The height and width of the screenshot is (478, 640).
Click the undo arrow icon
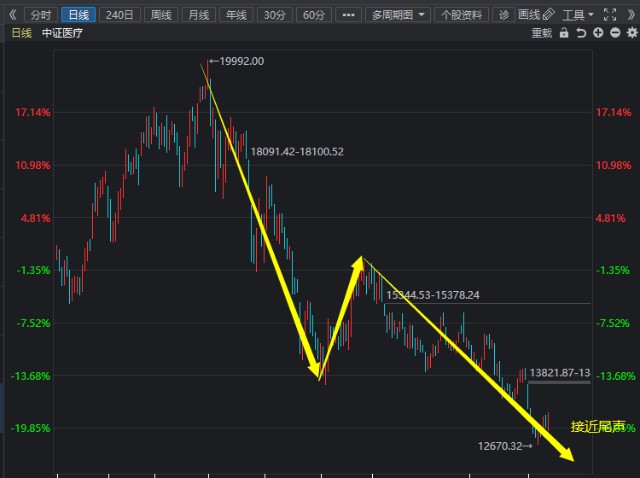[581, 33]
